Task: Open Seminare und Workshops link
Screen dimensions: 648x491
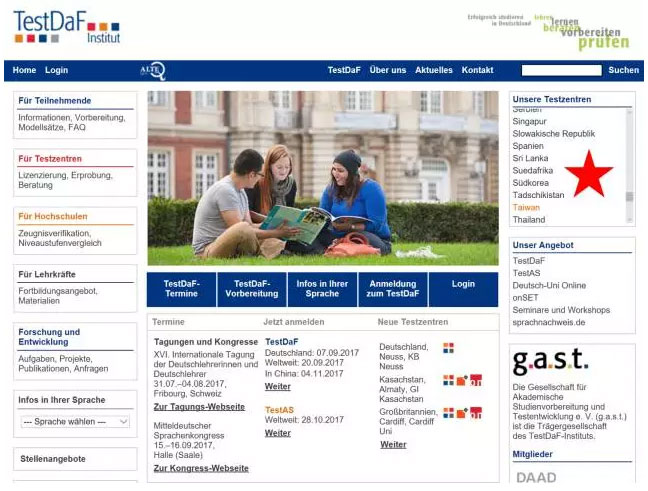Action: (x=561, y=310)
